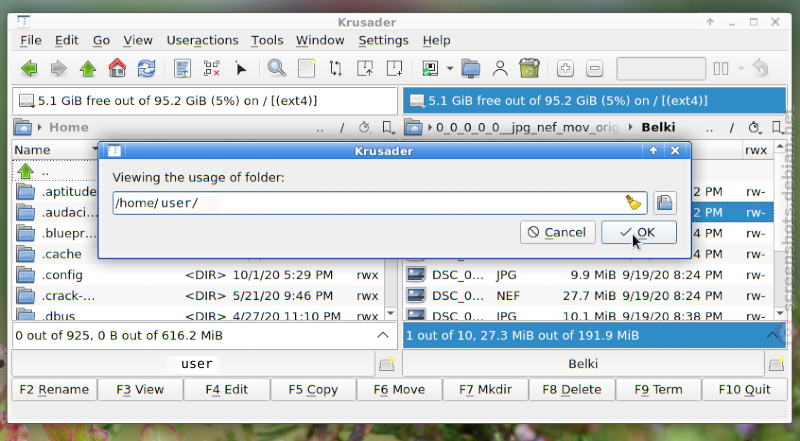Click the minus unselect-group toolbar icon

[594, 68]
